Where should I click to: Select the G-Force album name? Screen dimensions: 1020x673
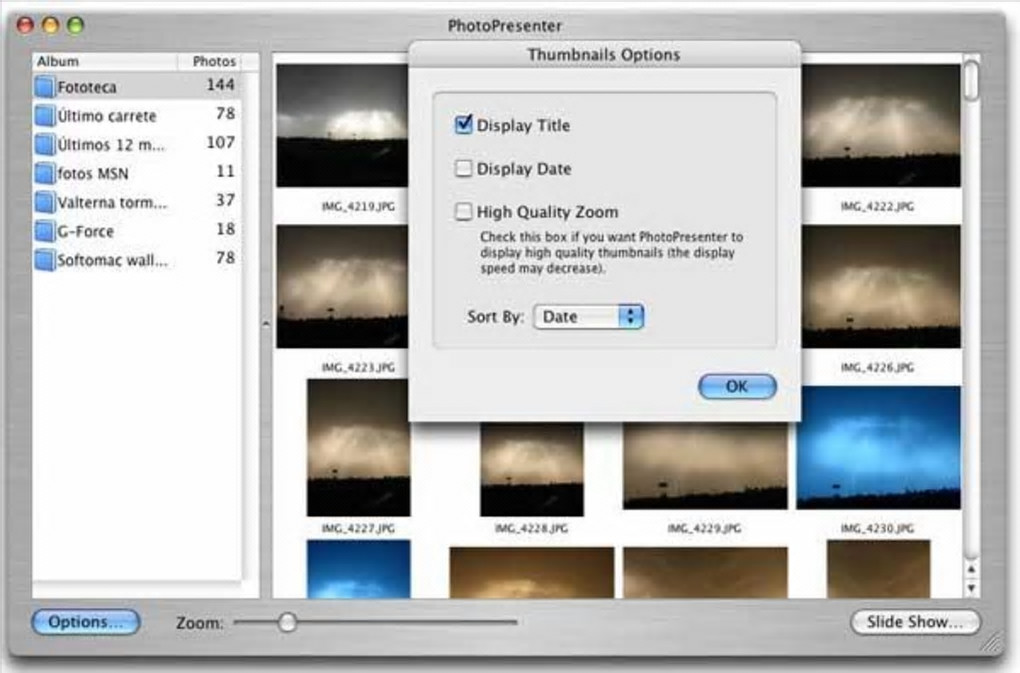pyautogui.click(x=85, y=231)
